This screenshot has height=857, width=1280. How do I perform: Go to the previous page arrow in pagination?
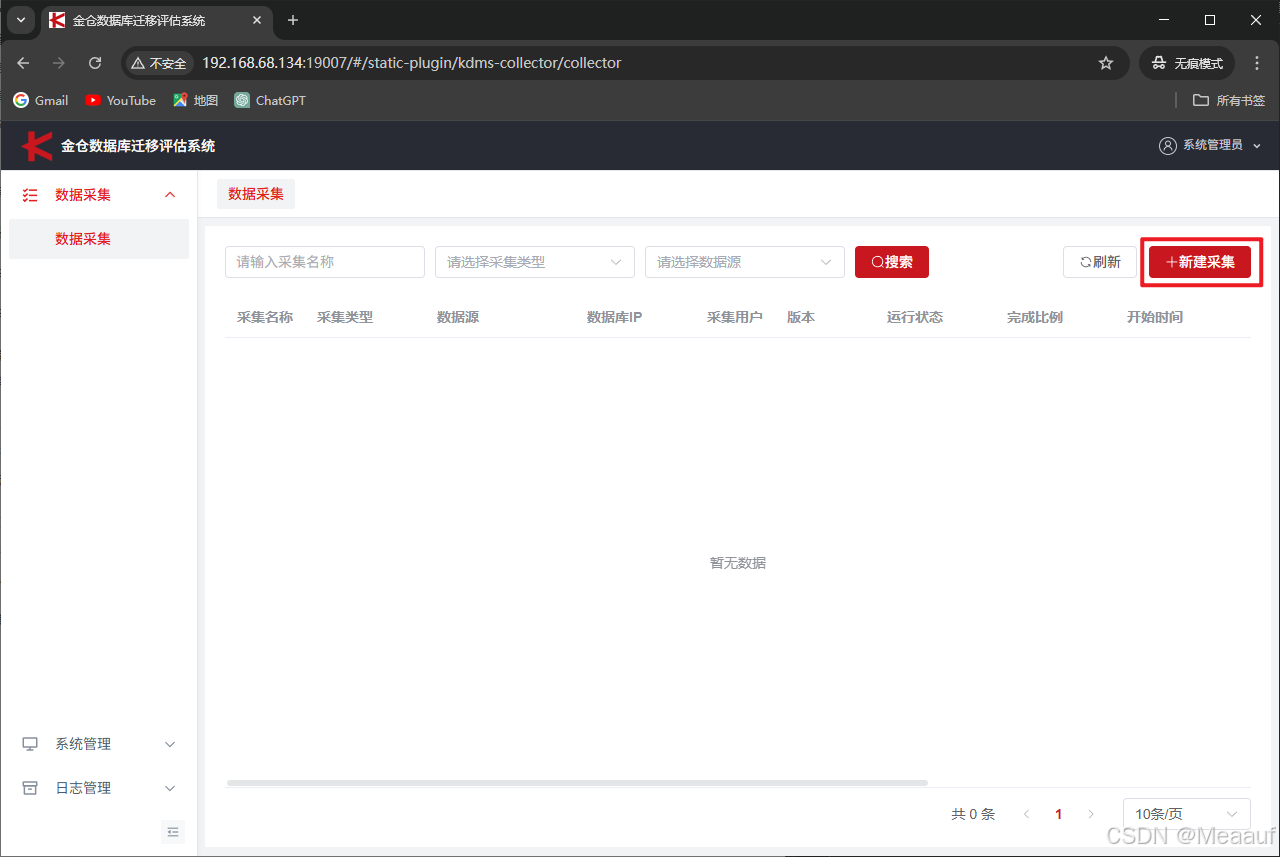(x=1027, y=814)
